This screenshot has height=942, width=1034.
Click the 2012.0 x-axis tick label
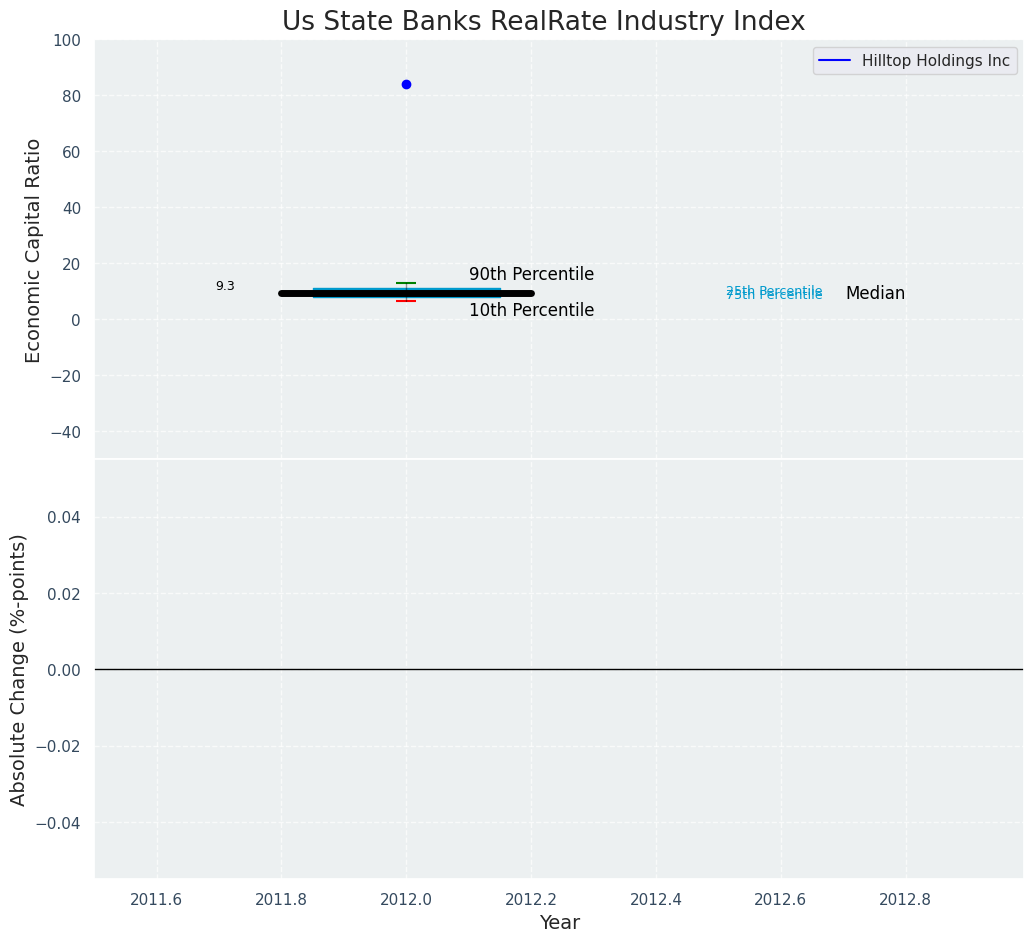406,899
